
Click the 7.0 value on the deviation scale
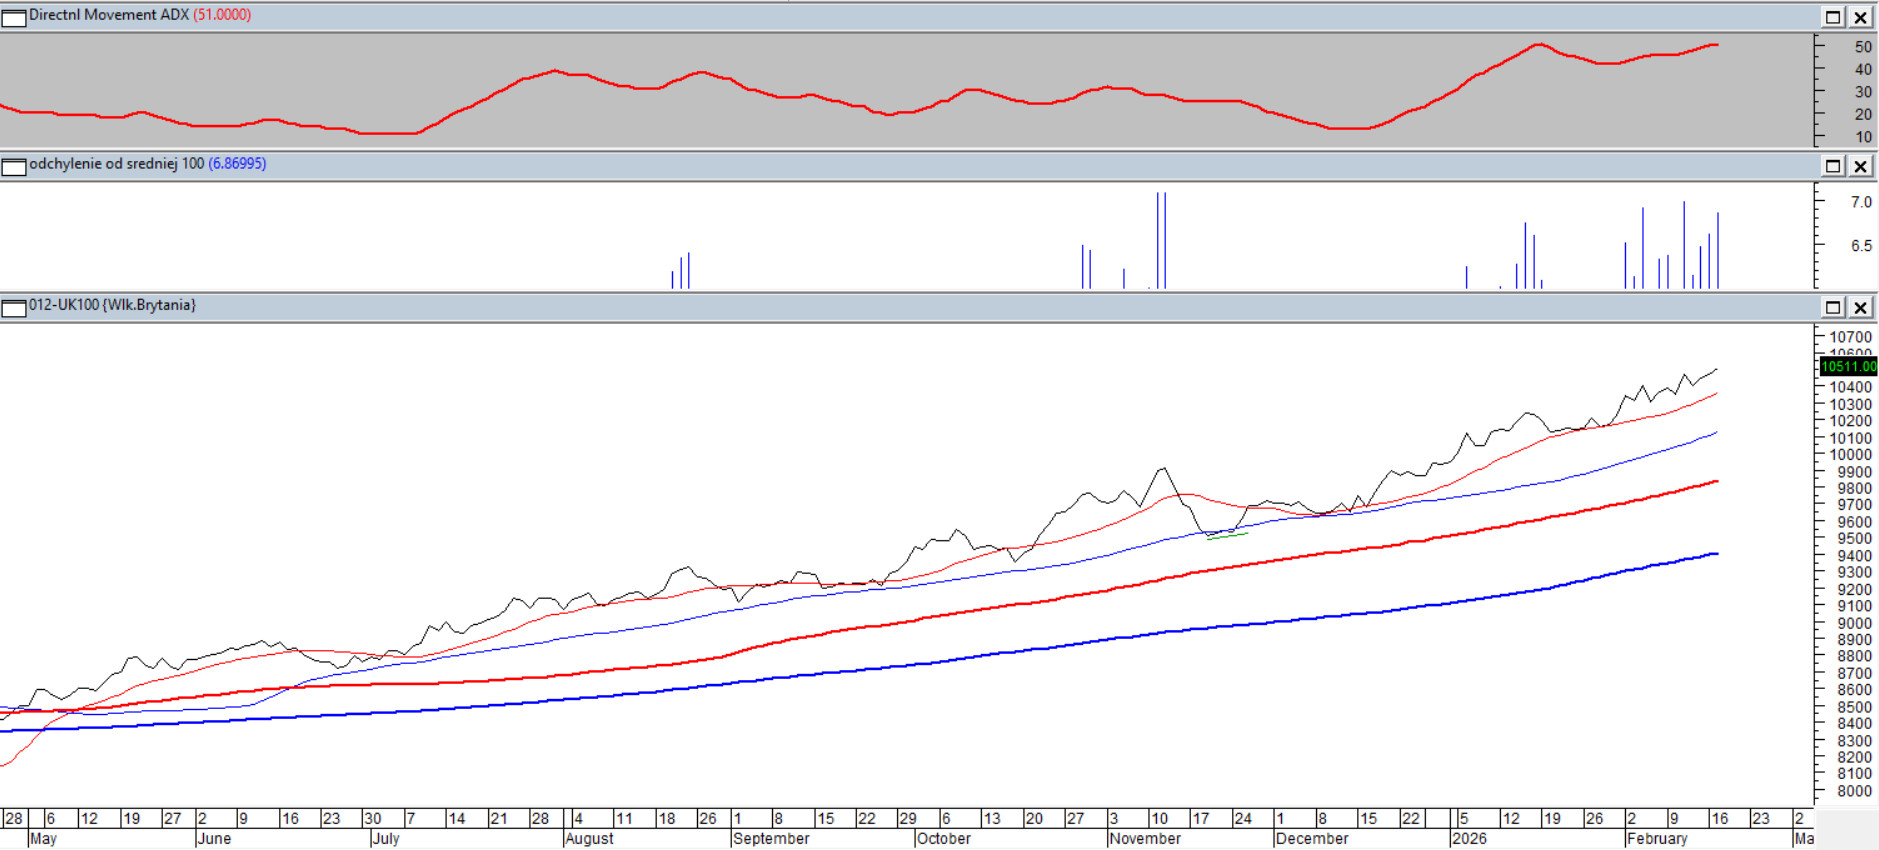(1860, 202)
